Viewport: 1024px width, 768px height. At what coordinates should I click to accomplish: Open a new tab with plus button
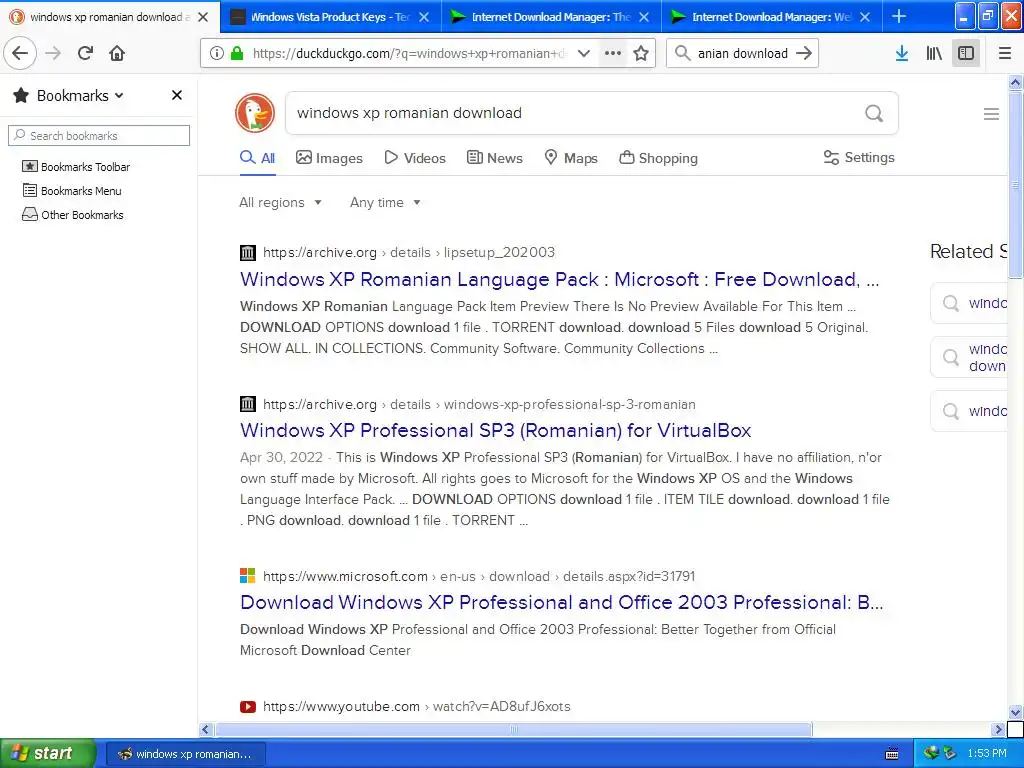(x=899, y=16)
